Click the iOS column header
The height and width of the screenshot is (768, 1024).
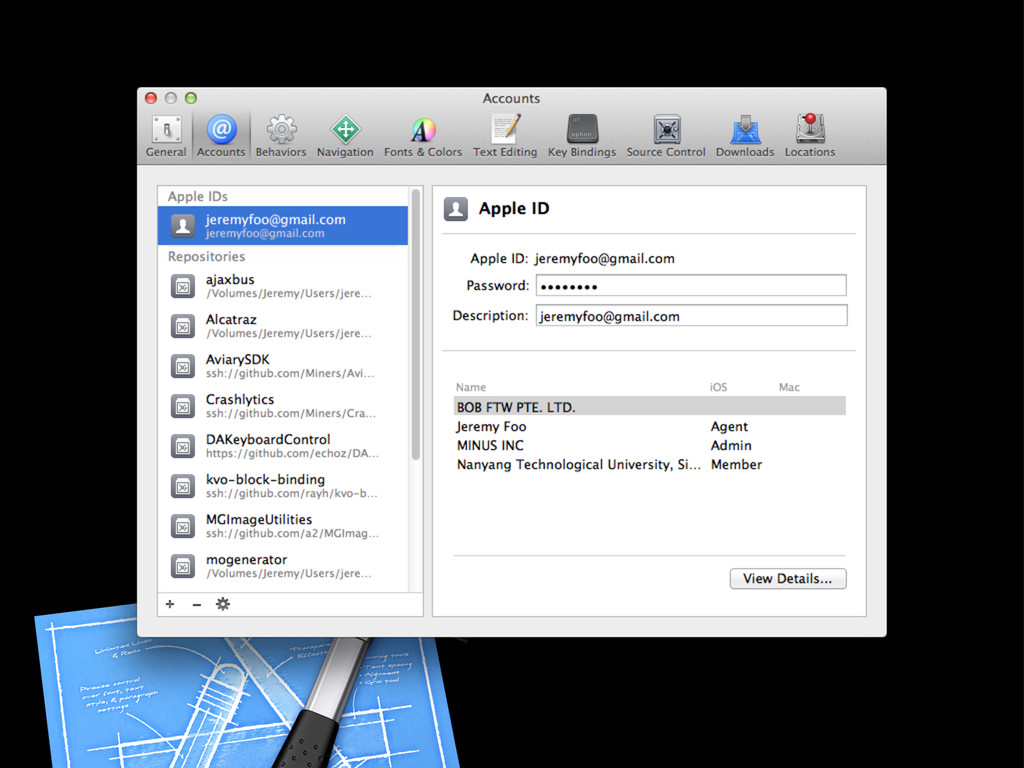718,387
